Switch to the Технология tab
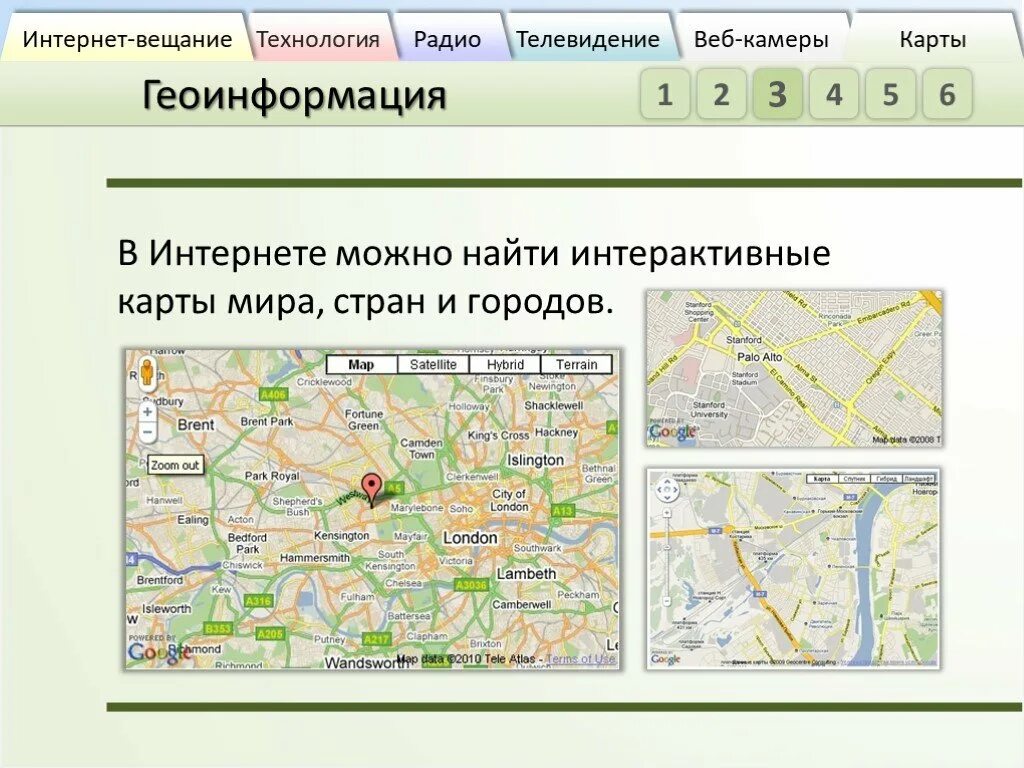The height and width of the screenshot is (768, 1024). tap(318, 39)
